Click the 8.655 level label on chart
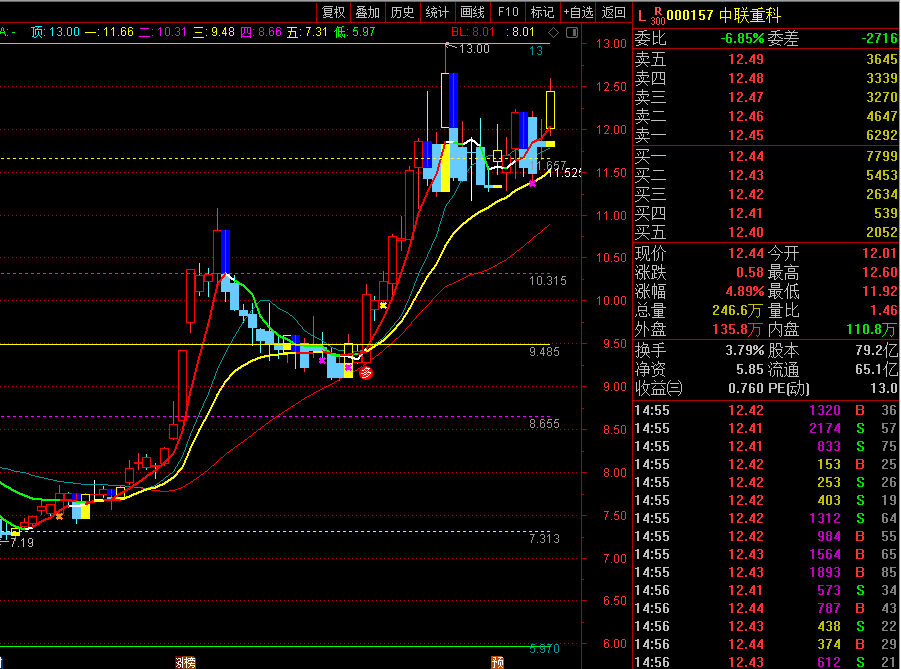 click(x=544, y=424)
